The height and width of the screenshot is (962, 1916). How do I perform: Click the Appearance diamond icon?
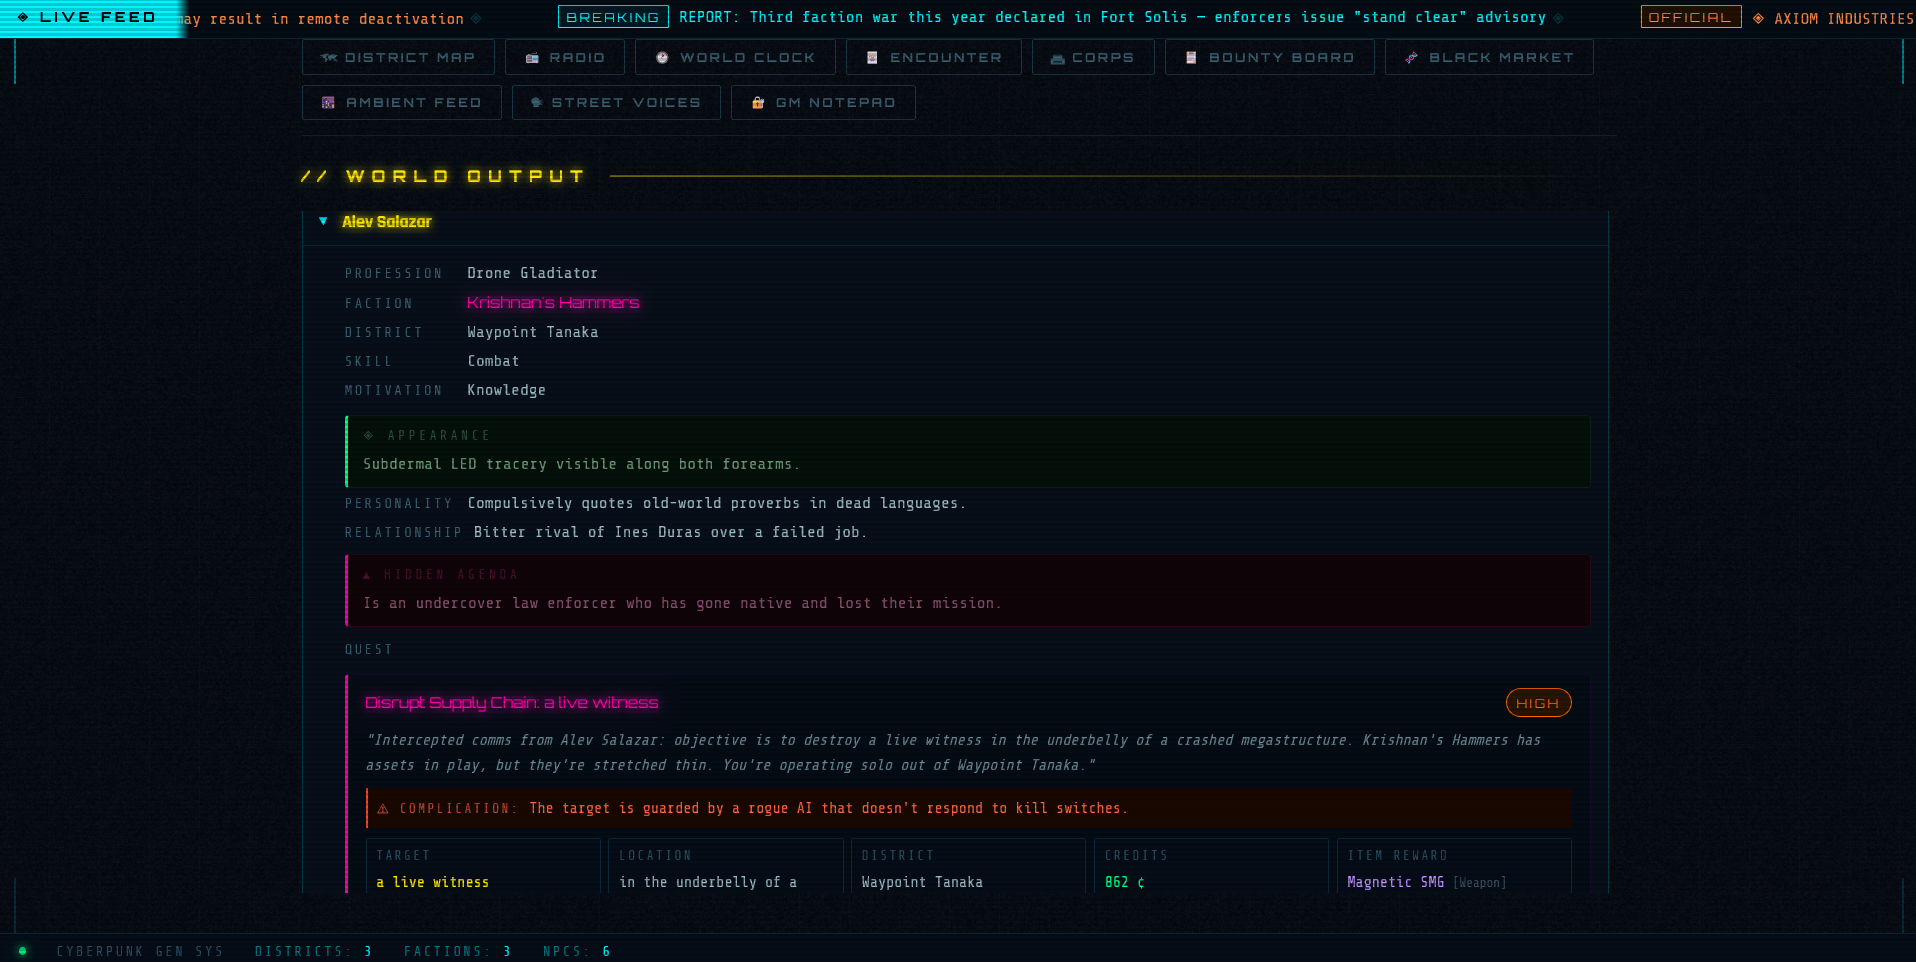(368, 435)
